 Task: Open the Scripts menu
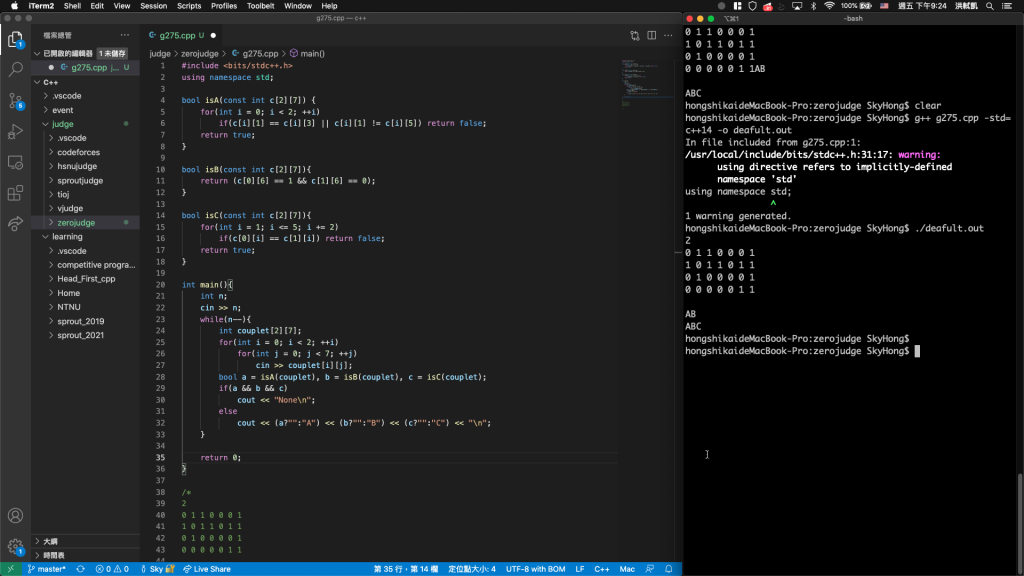tap(189, 6)
